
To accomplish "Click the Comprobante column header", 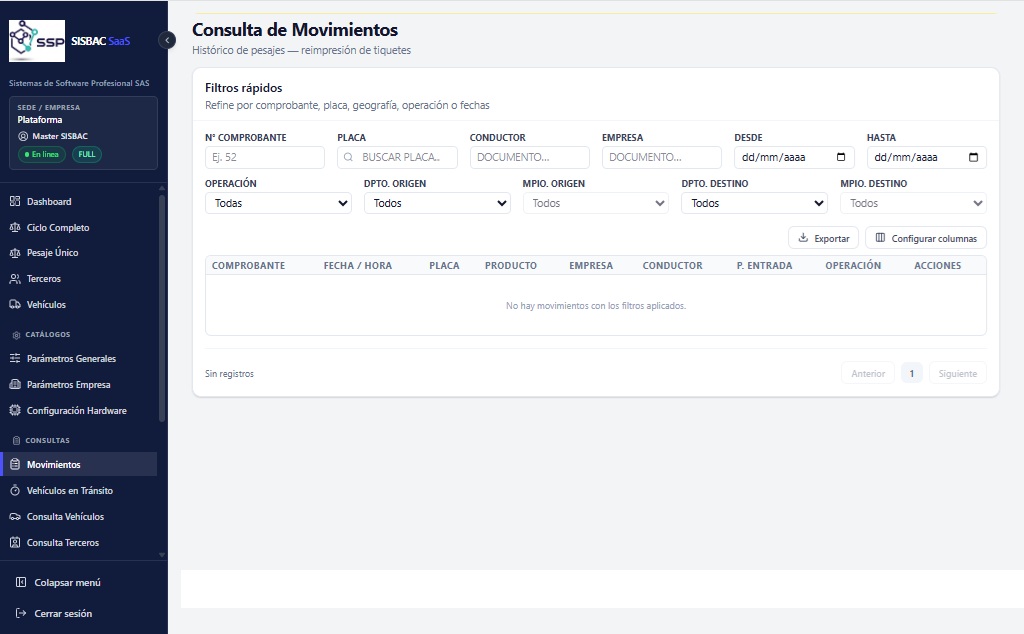I will point(248,266).
